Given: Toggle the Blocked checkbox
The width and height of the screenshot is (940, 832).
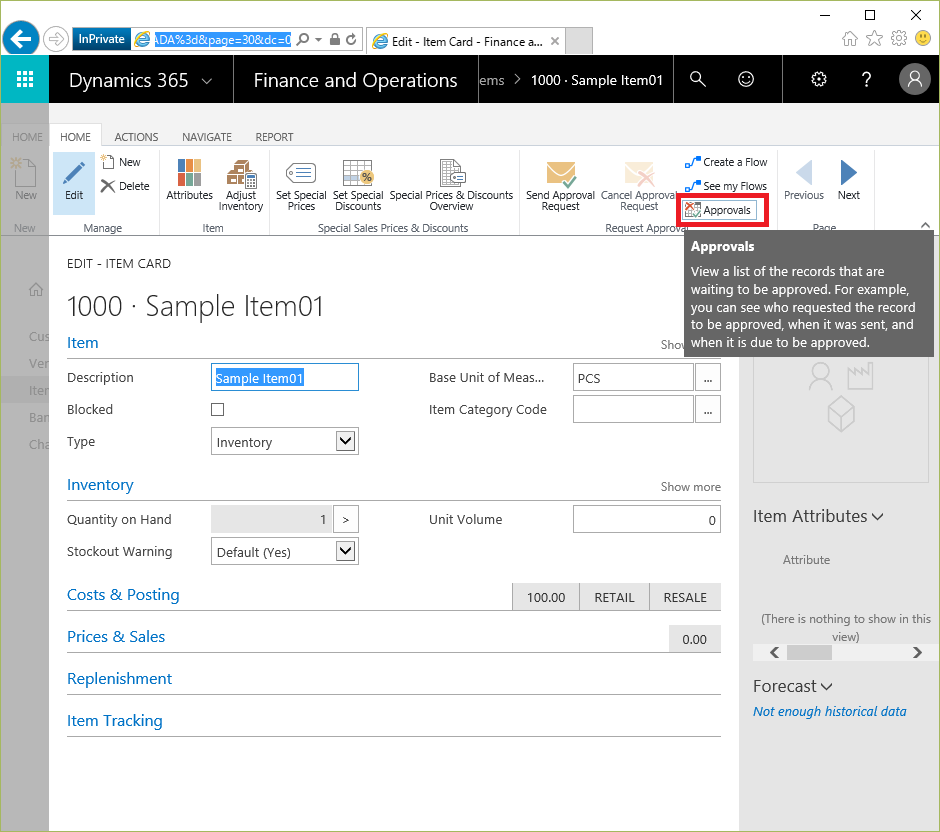Looking at the screenshot, I should pyautogui.click(x=218, y=409).
